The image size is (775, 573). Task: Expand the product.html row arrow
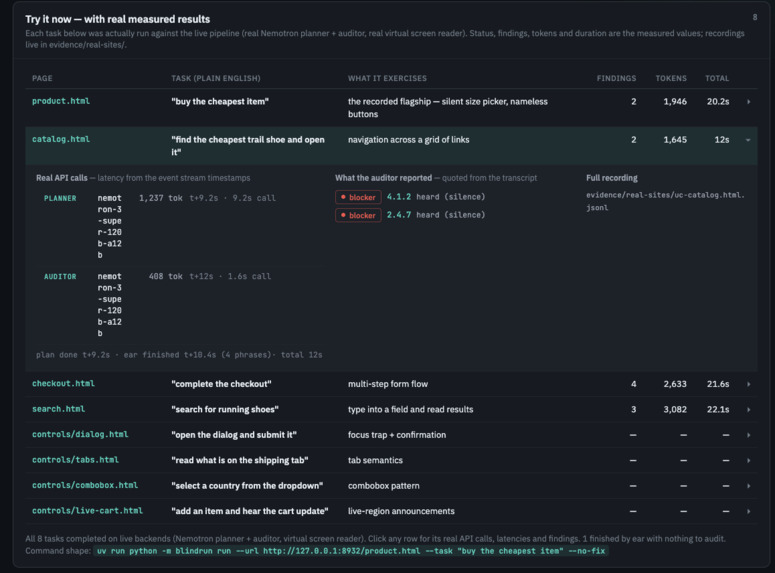click(x=748, y=102)
